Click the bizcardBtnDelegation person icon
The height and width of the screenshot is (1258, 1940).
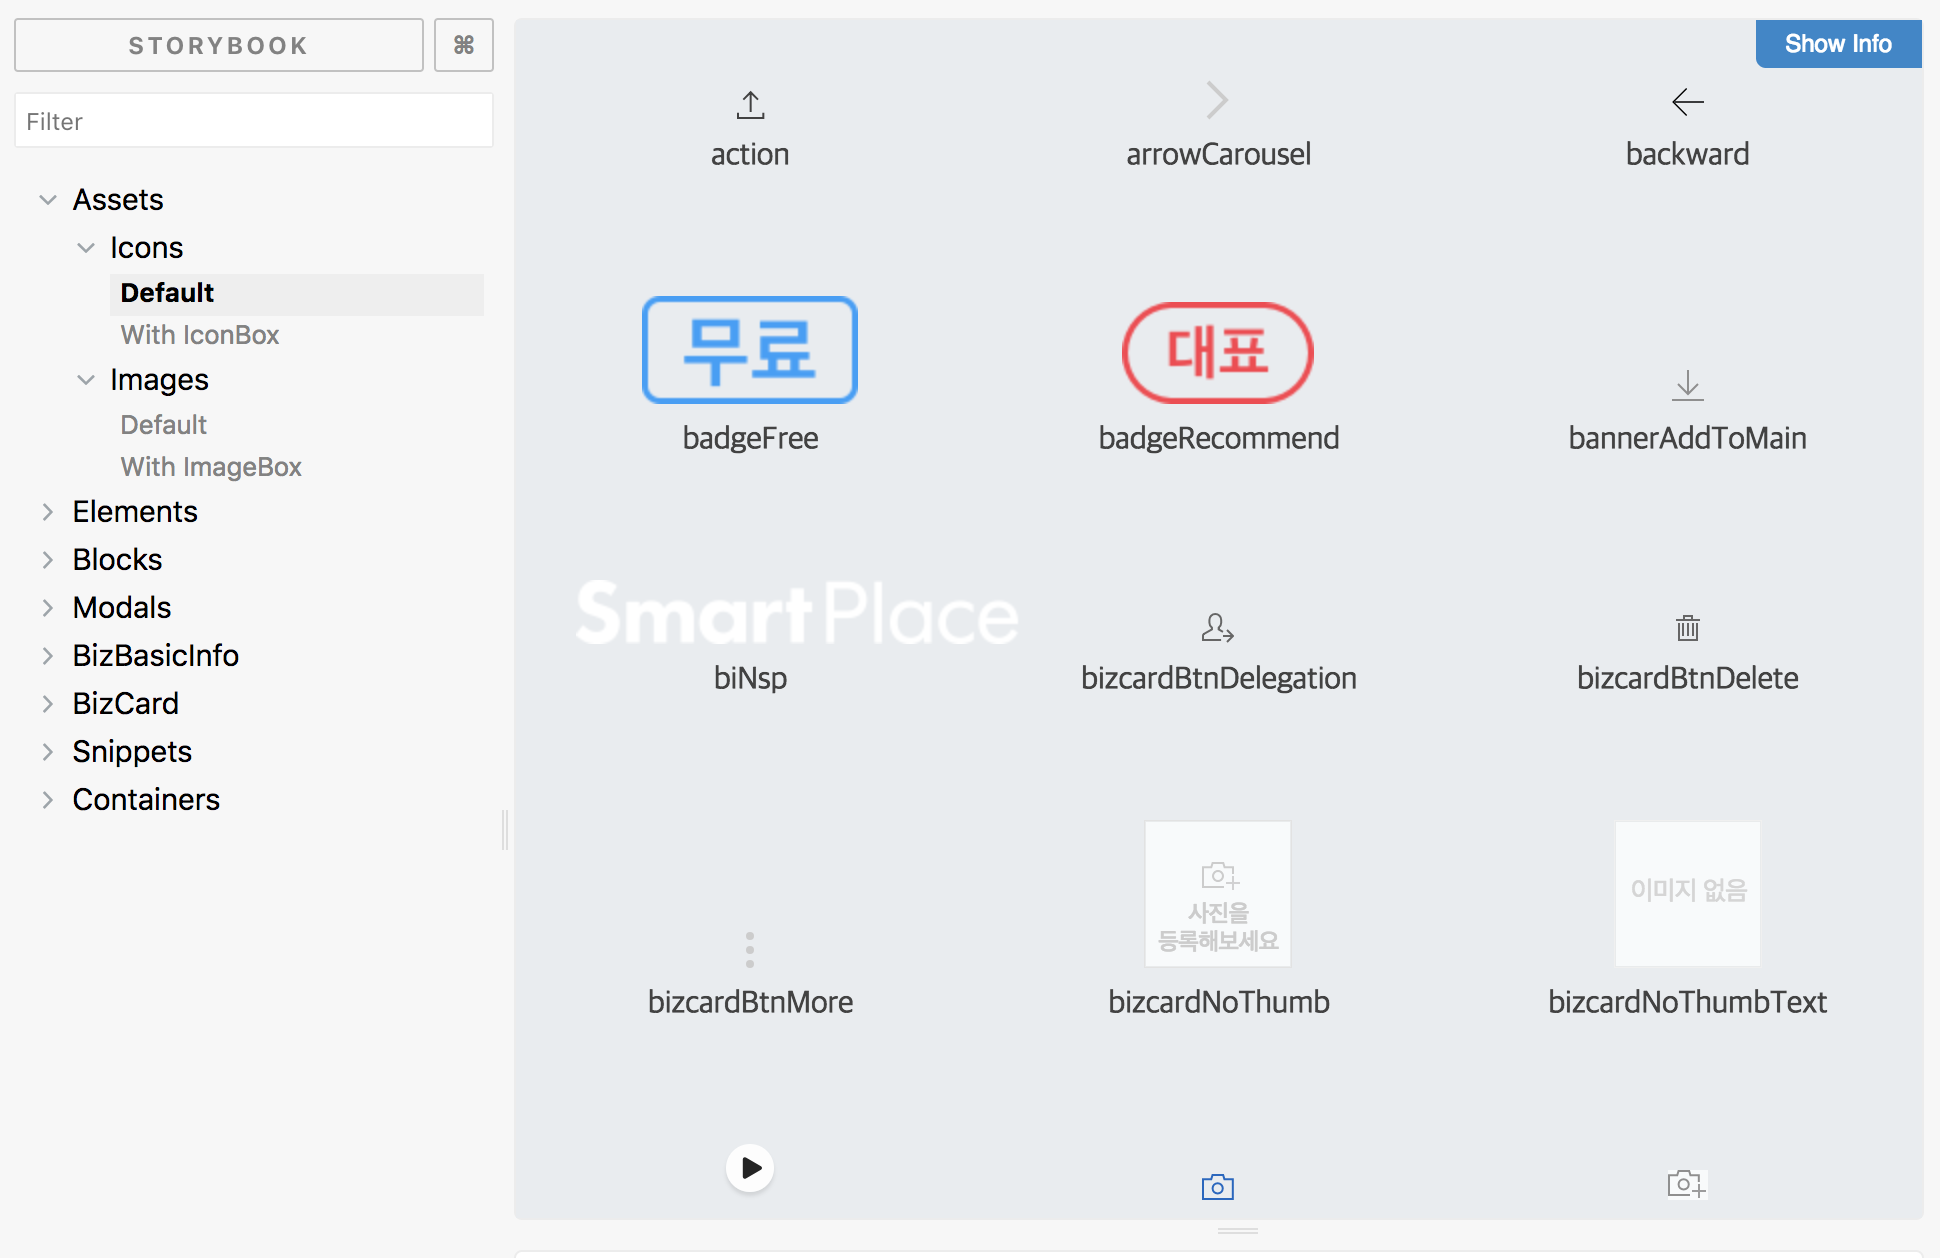(1217, 628)
